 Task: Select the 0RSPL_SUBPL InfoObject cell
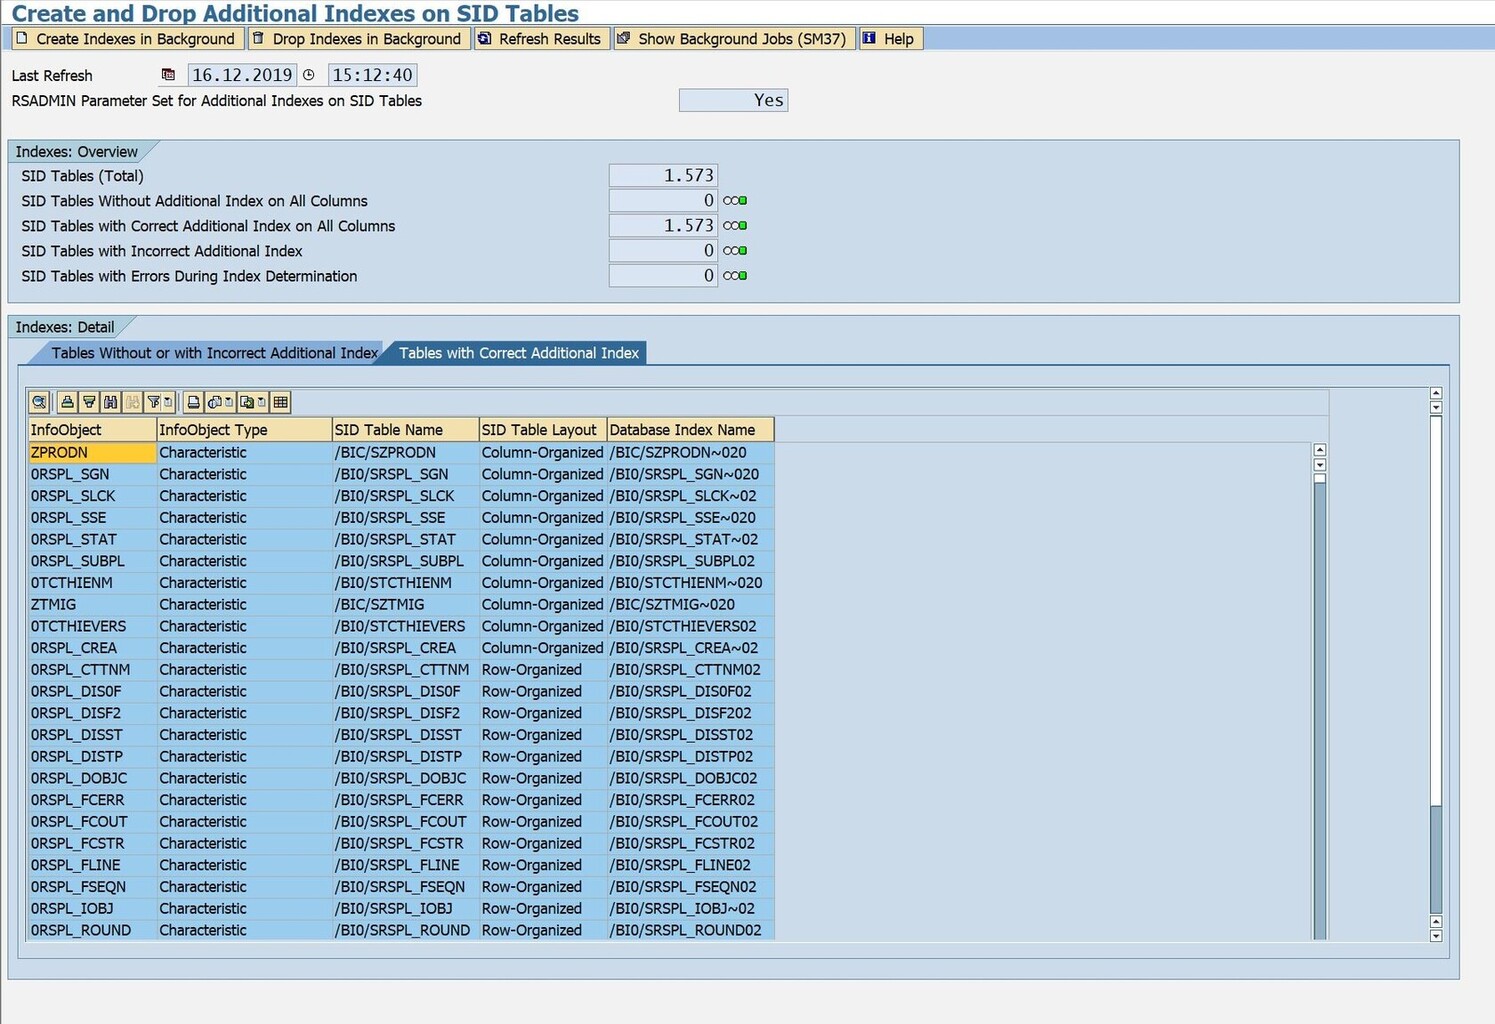(x=92, y=561)
